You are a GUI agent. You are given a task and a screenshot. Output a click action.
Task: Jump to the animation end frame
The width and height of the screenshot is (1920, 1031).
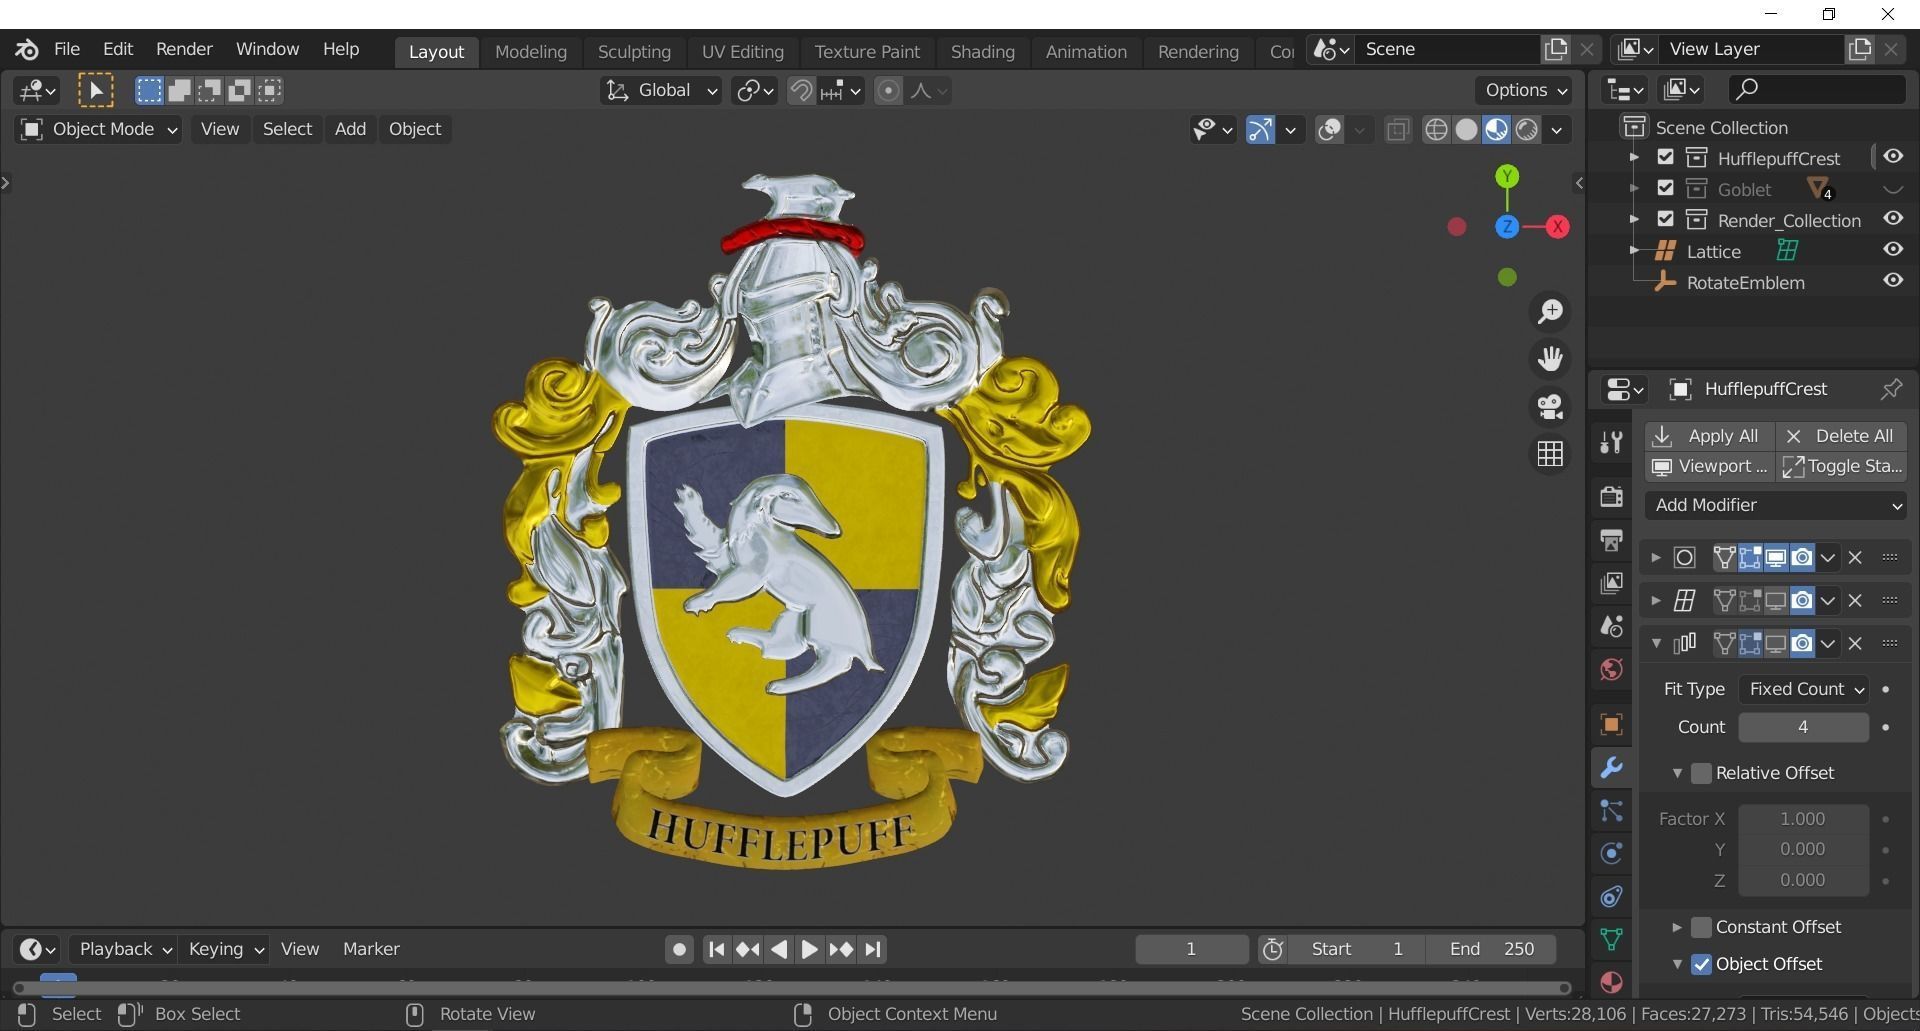pyautogui.click(x=873, y=949)
